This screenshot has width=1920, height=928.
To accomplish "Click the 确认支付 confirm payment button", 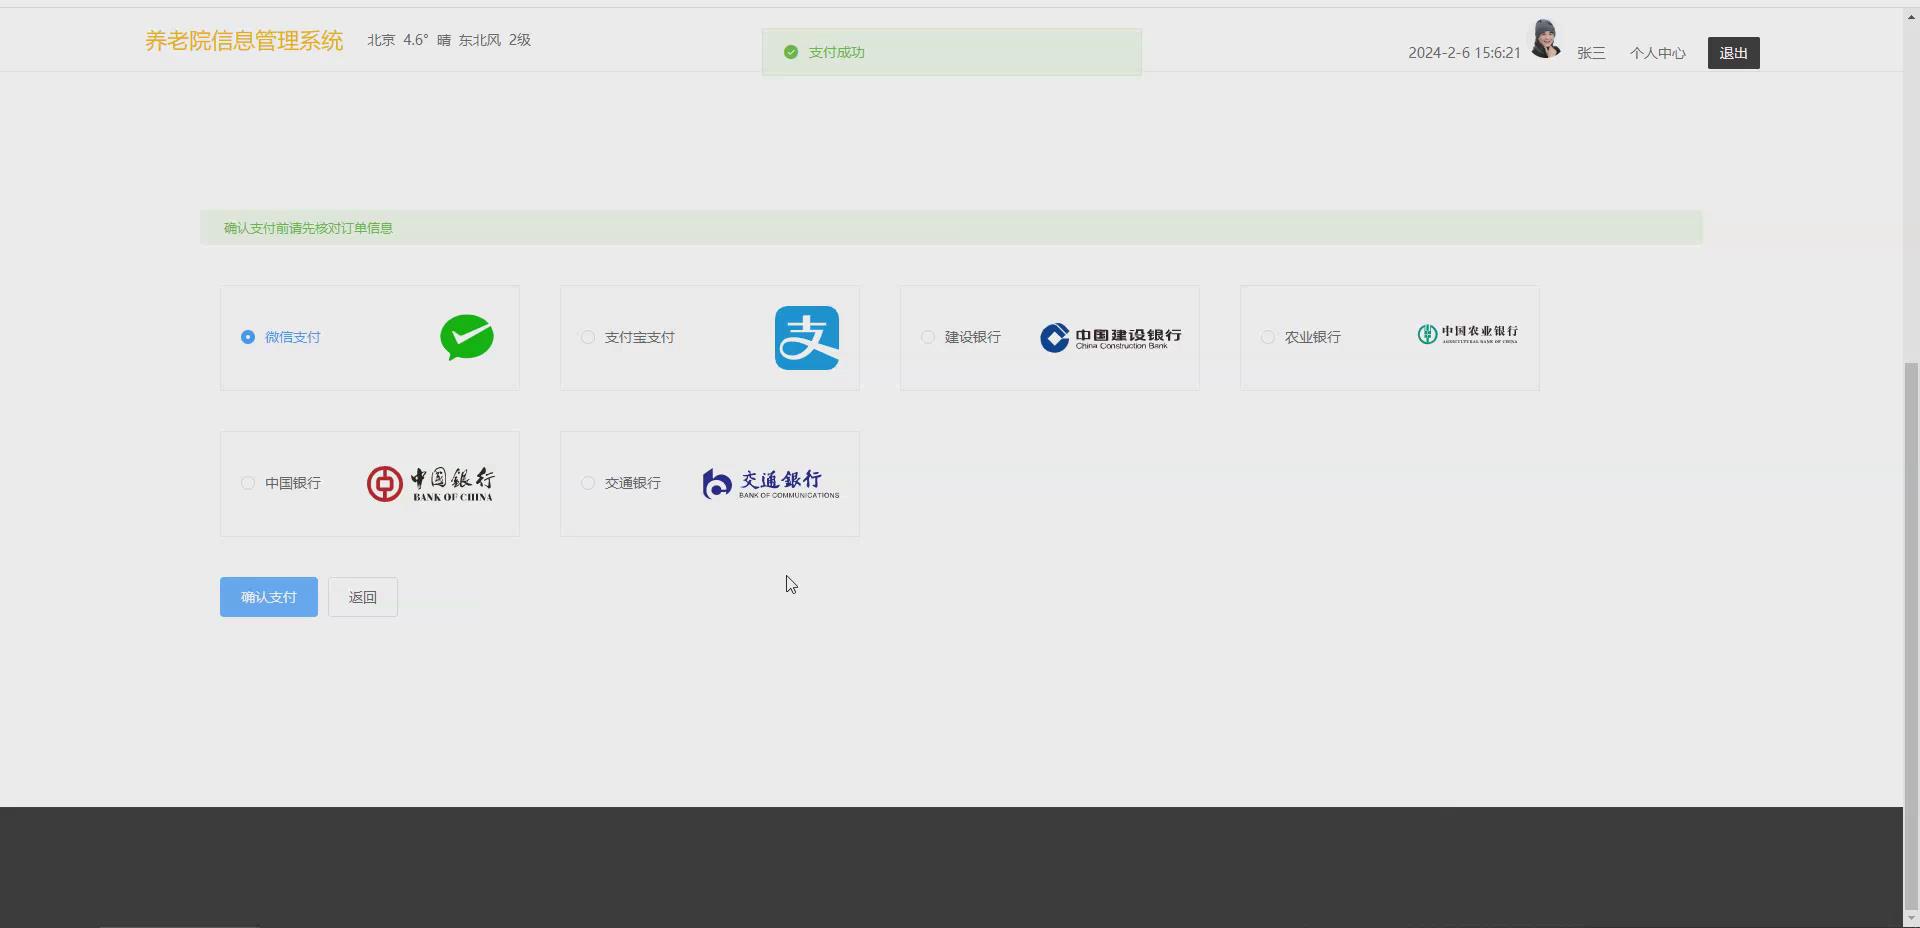I will 267,596.
